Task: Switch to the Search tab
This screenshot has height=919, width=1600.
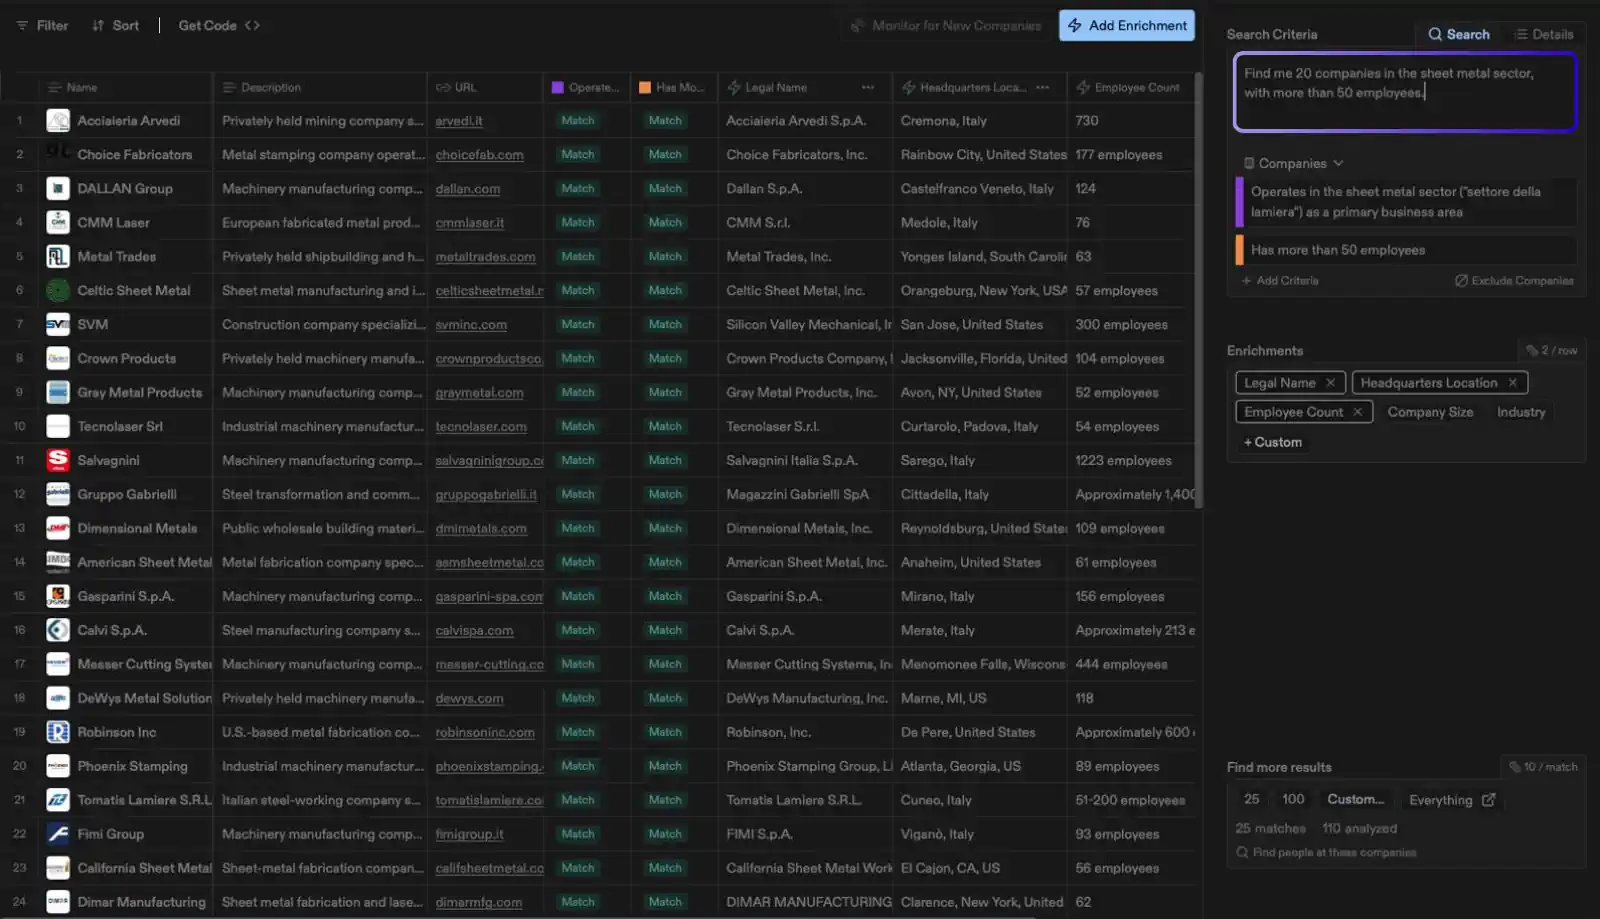Action: coord(1459,34)
